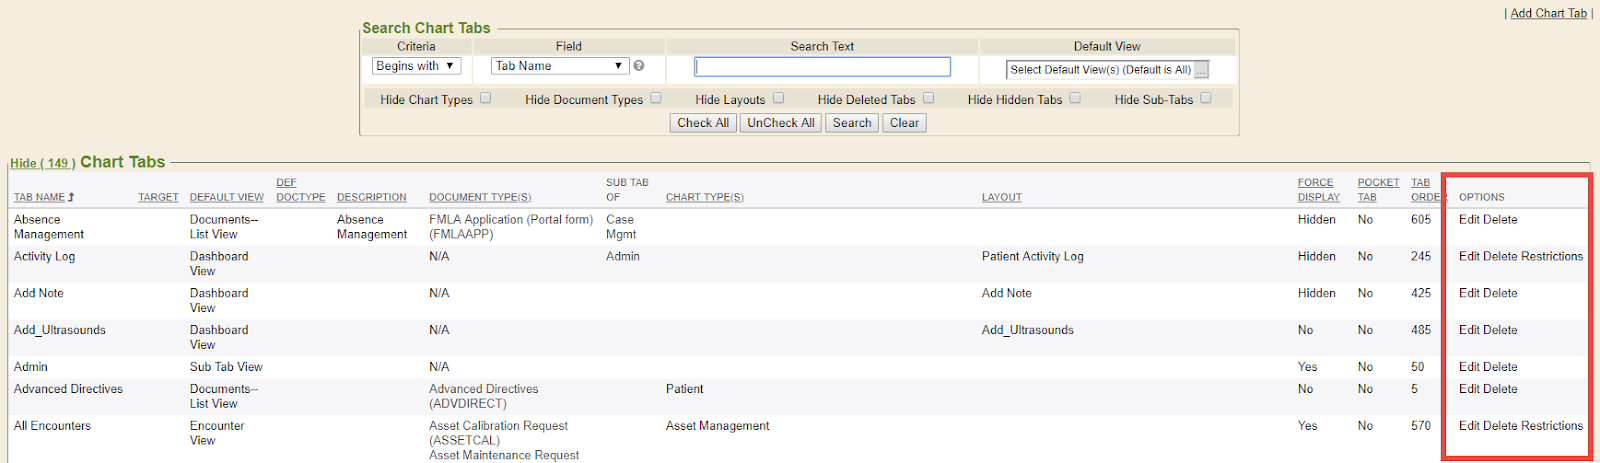This screenshot has width=1600, height=463.
Task: Sort by the Document Type(s) column header
Action: [480, 197]
